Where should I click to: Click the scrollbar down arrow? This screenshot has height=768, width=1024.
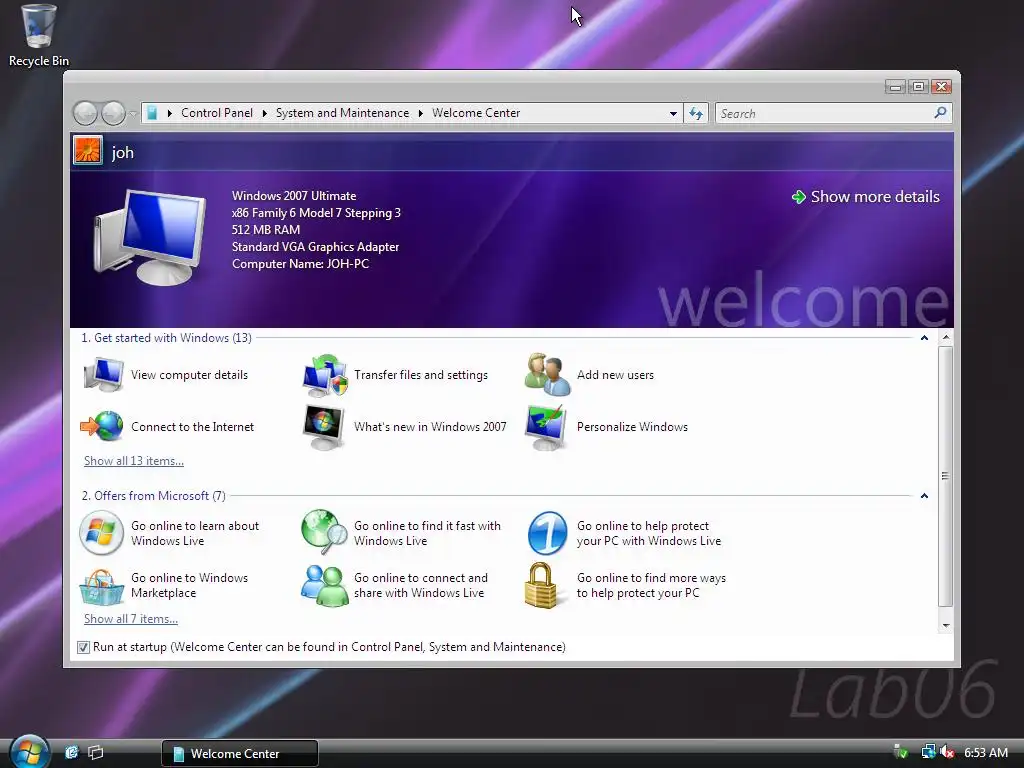(x=946, y=626)
